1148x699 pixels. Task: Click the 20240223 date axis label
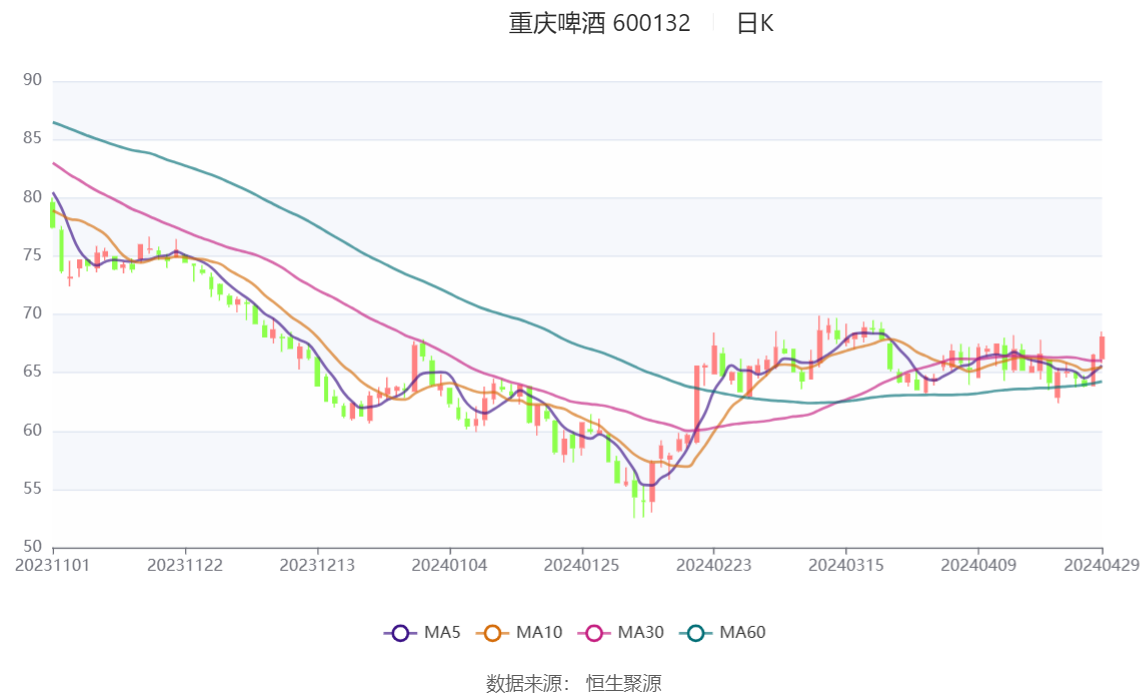(x=714, y=566)
